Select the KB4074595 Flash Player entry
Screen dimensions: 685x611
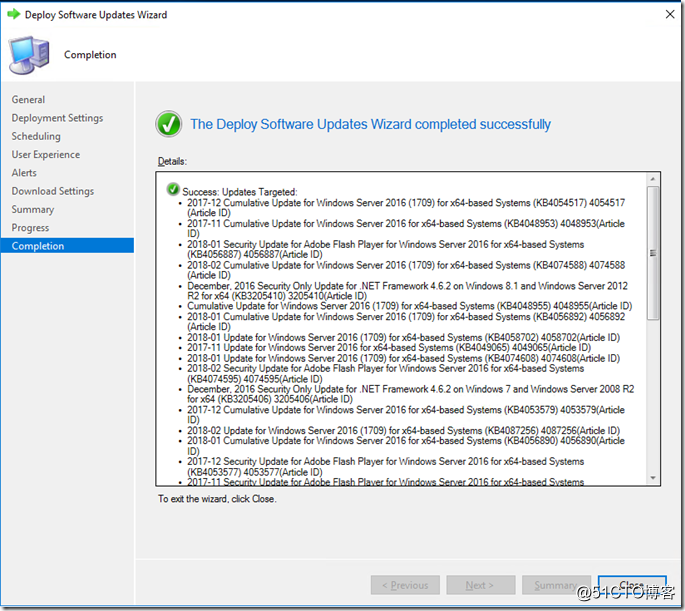pyautogui.click(x=385, y=373)
